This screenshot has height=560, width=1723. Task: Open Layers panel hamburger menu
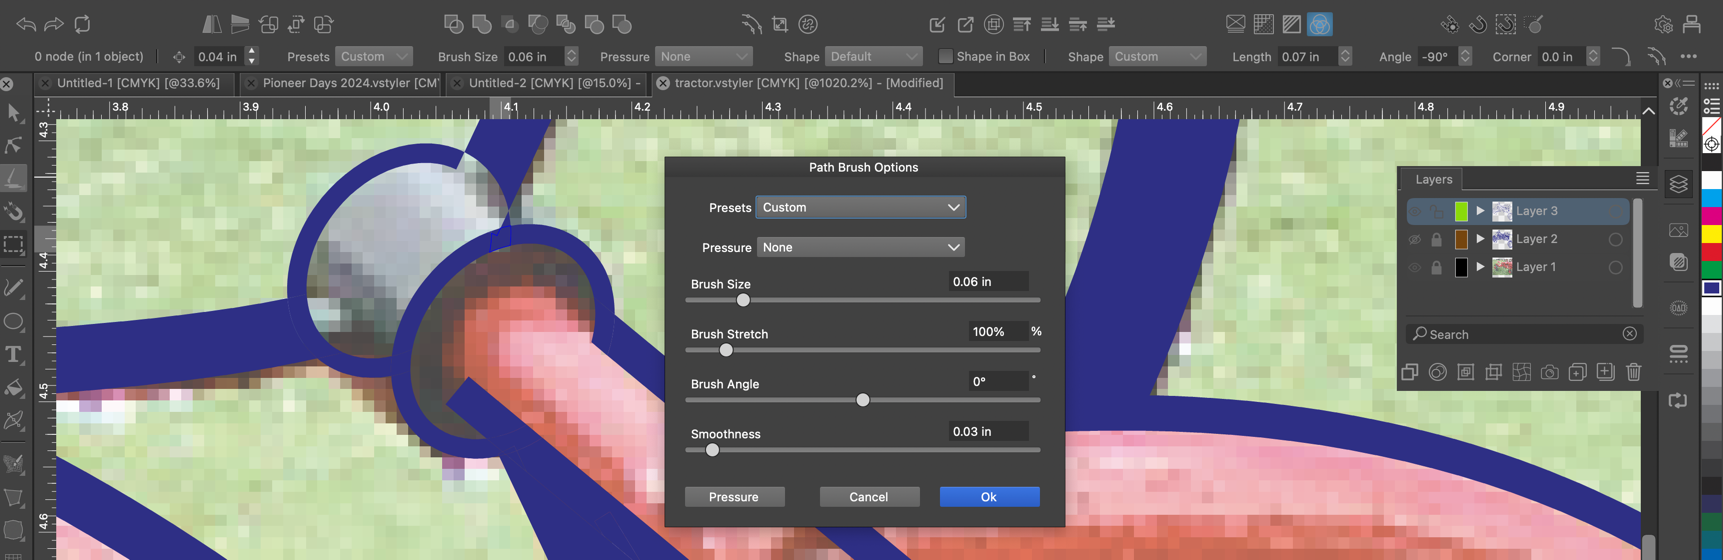[1642, 179]
